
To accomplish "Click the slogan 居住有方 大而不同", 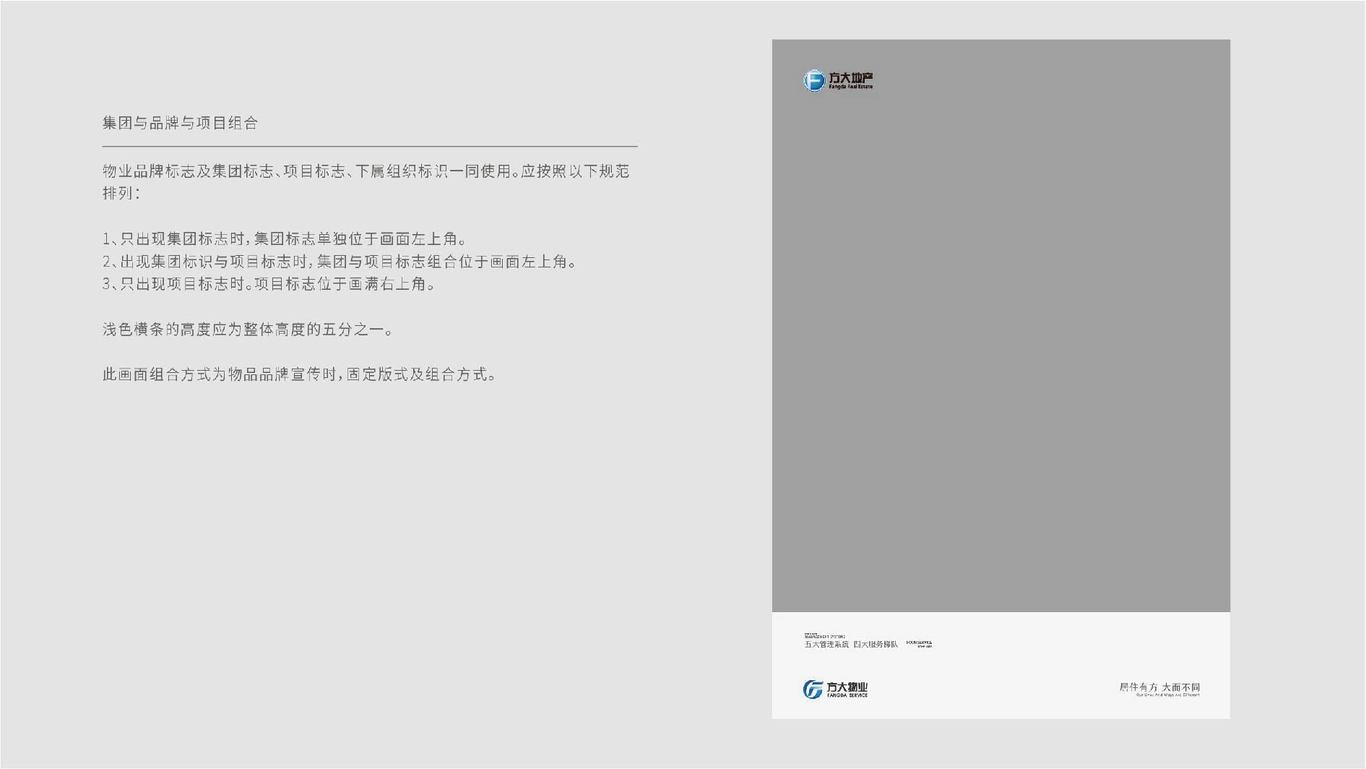I will pyautogui.click(x=1159, y=687).
